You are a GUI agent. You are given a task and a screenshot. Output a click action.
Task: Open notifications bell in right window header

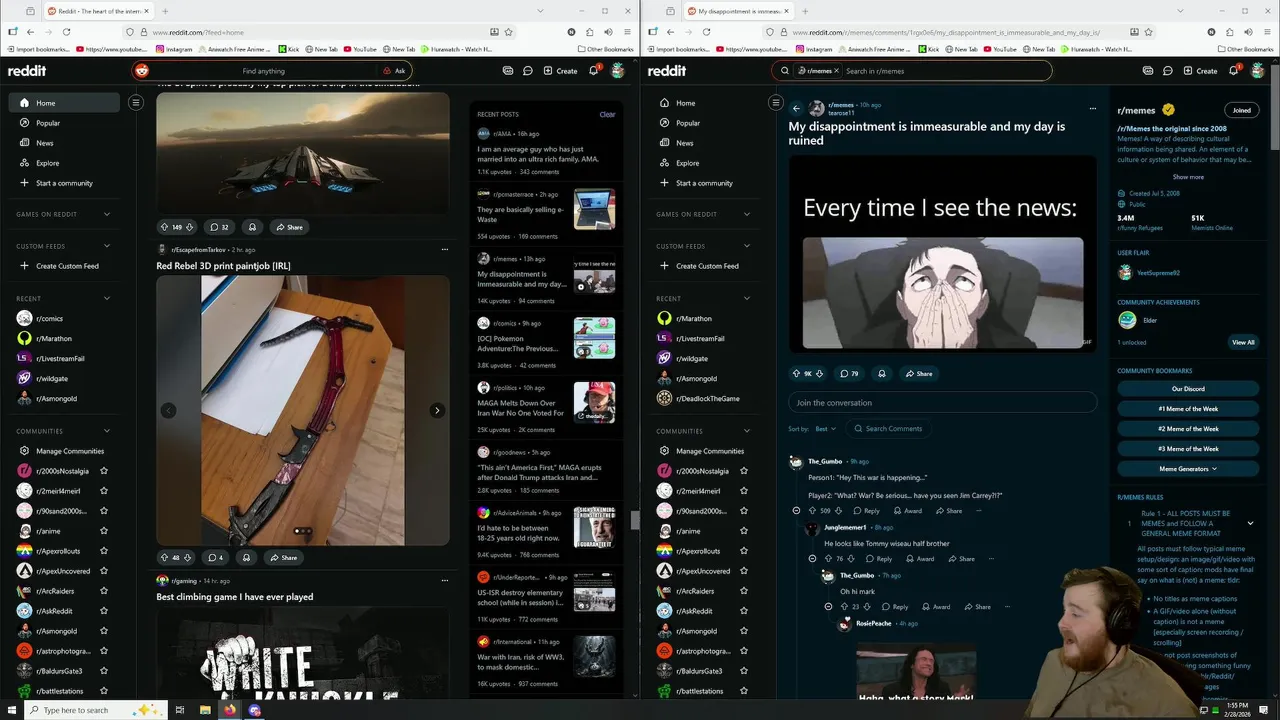[x=1233, y=71]
